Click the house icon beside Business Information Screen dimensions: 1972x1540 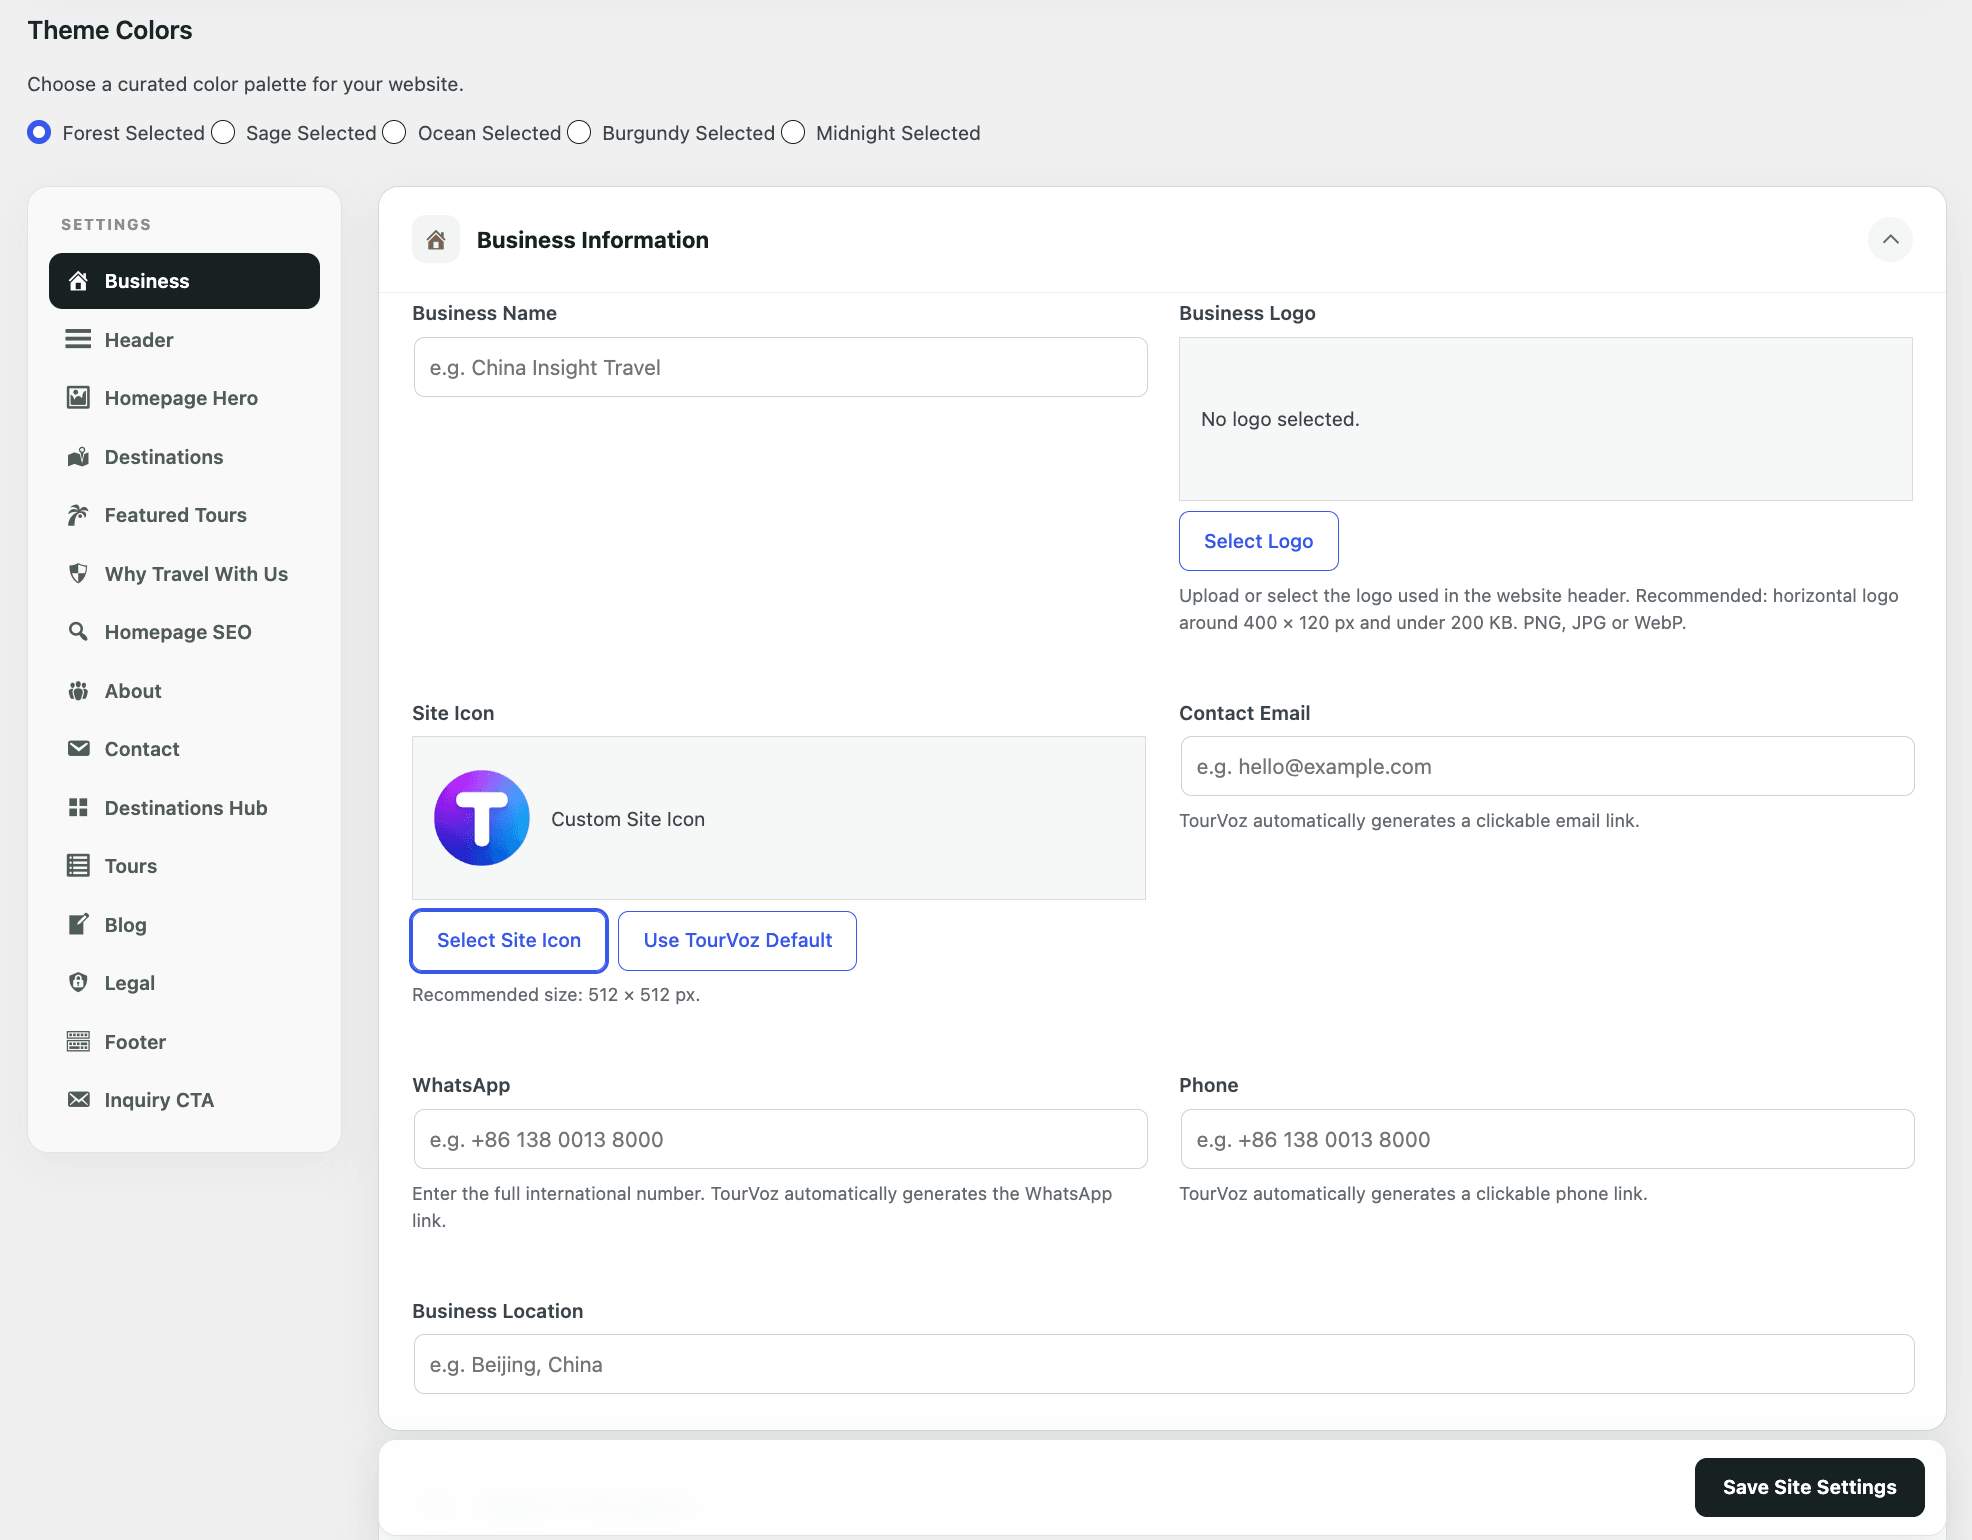(x=436, y=240)
